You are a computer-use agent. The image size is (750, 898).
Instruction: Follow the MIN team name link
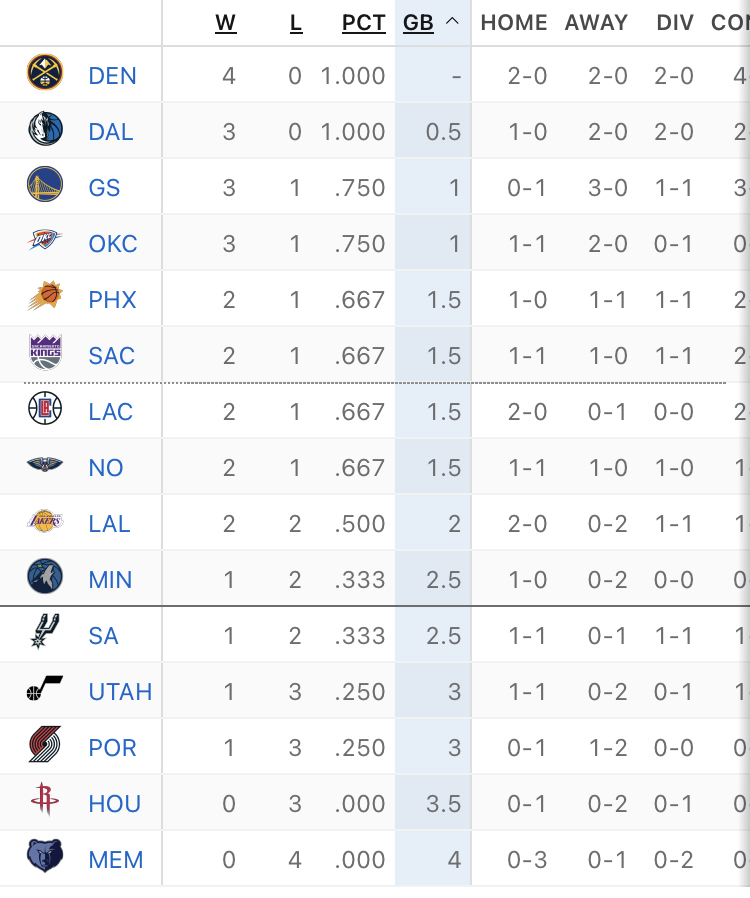pyautogui.click(x=110, y=580)
